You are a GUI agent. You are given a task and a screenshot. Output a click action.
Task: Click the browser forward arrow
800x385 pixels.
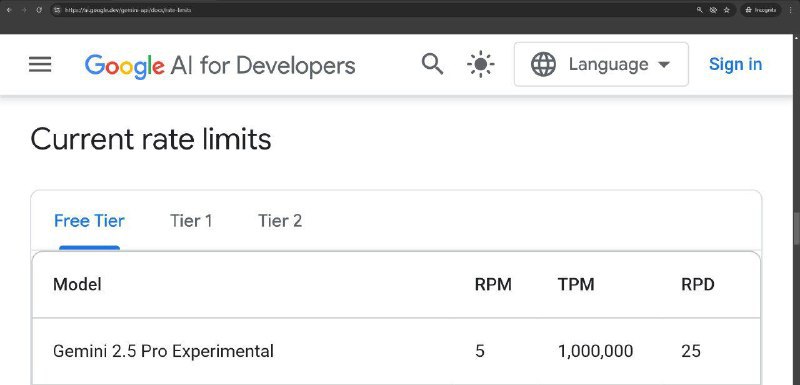pos(23,10)
